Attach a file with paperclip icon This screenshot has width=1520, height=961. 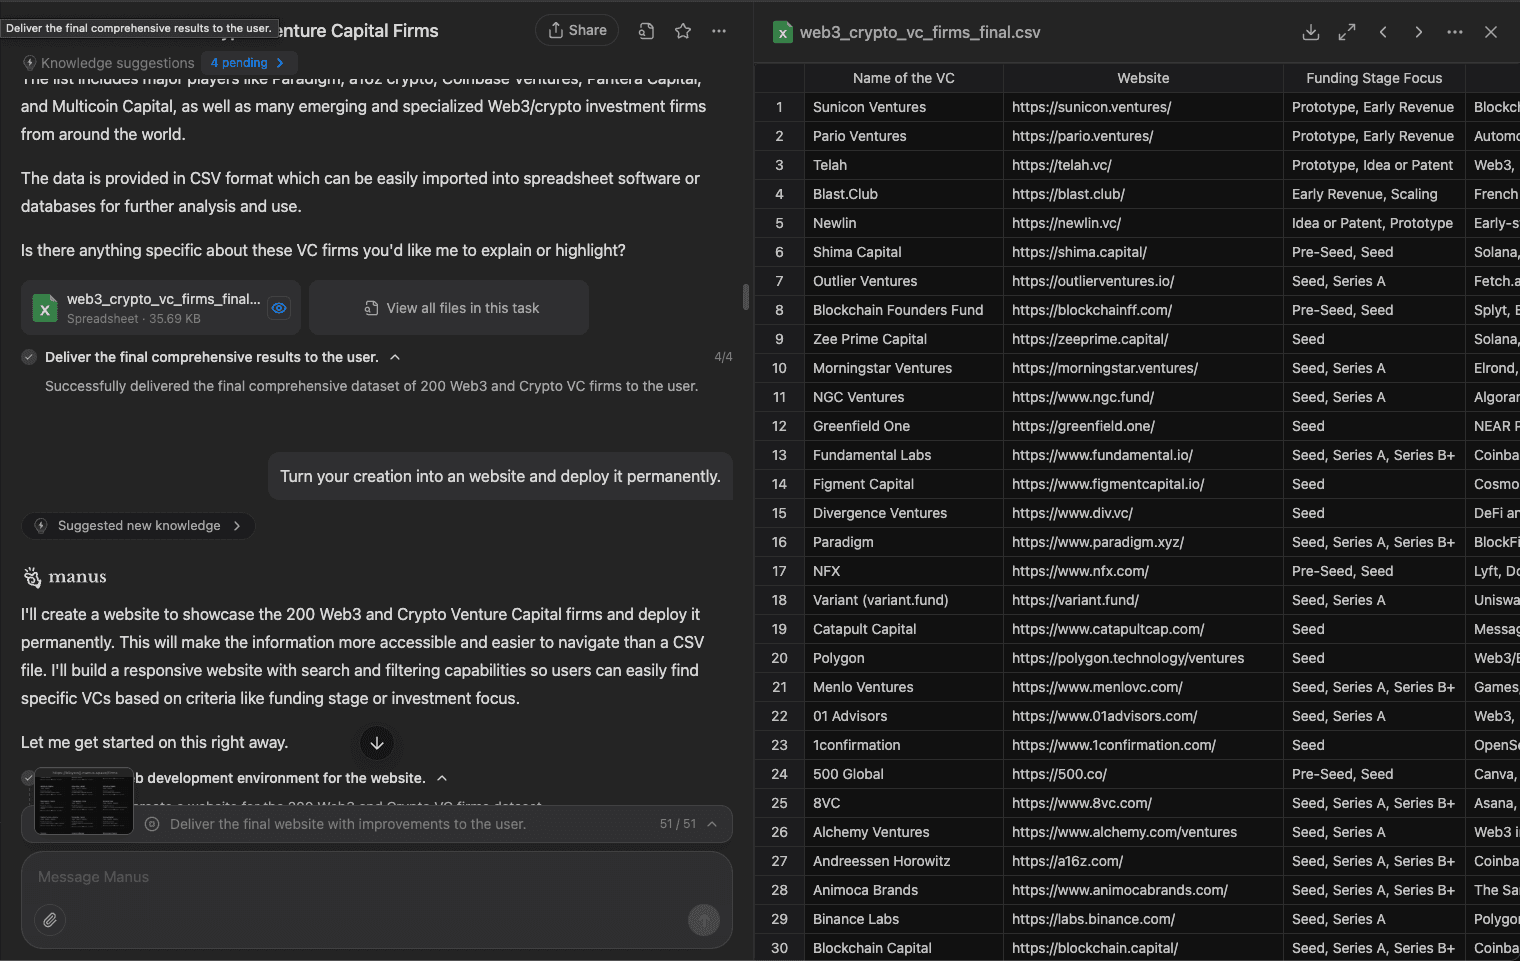(50, 919)
